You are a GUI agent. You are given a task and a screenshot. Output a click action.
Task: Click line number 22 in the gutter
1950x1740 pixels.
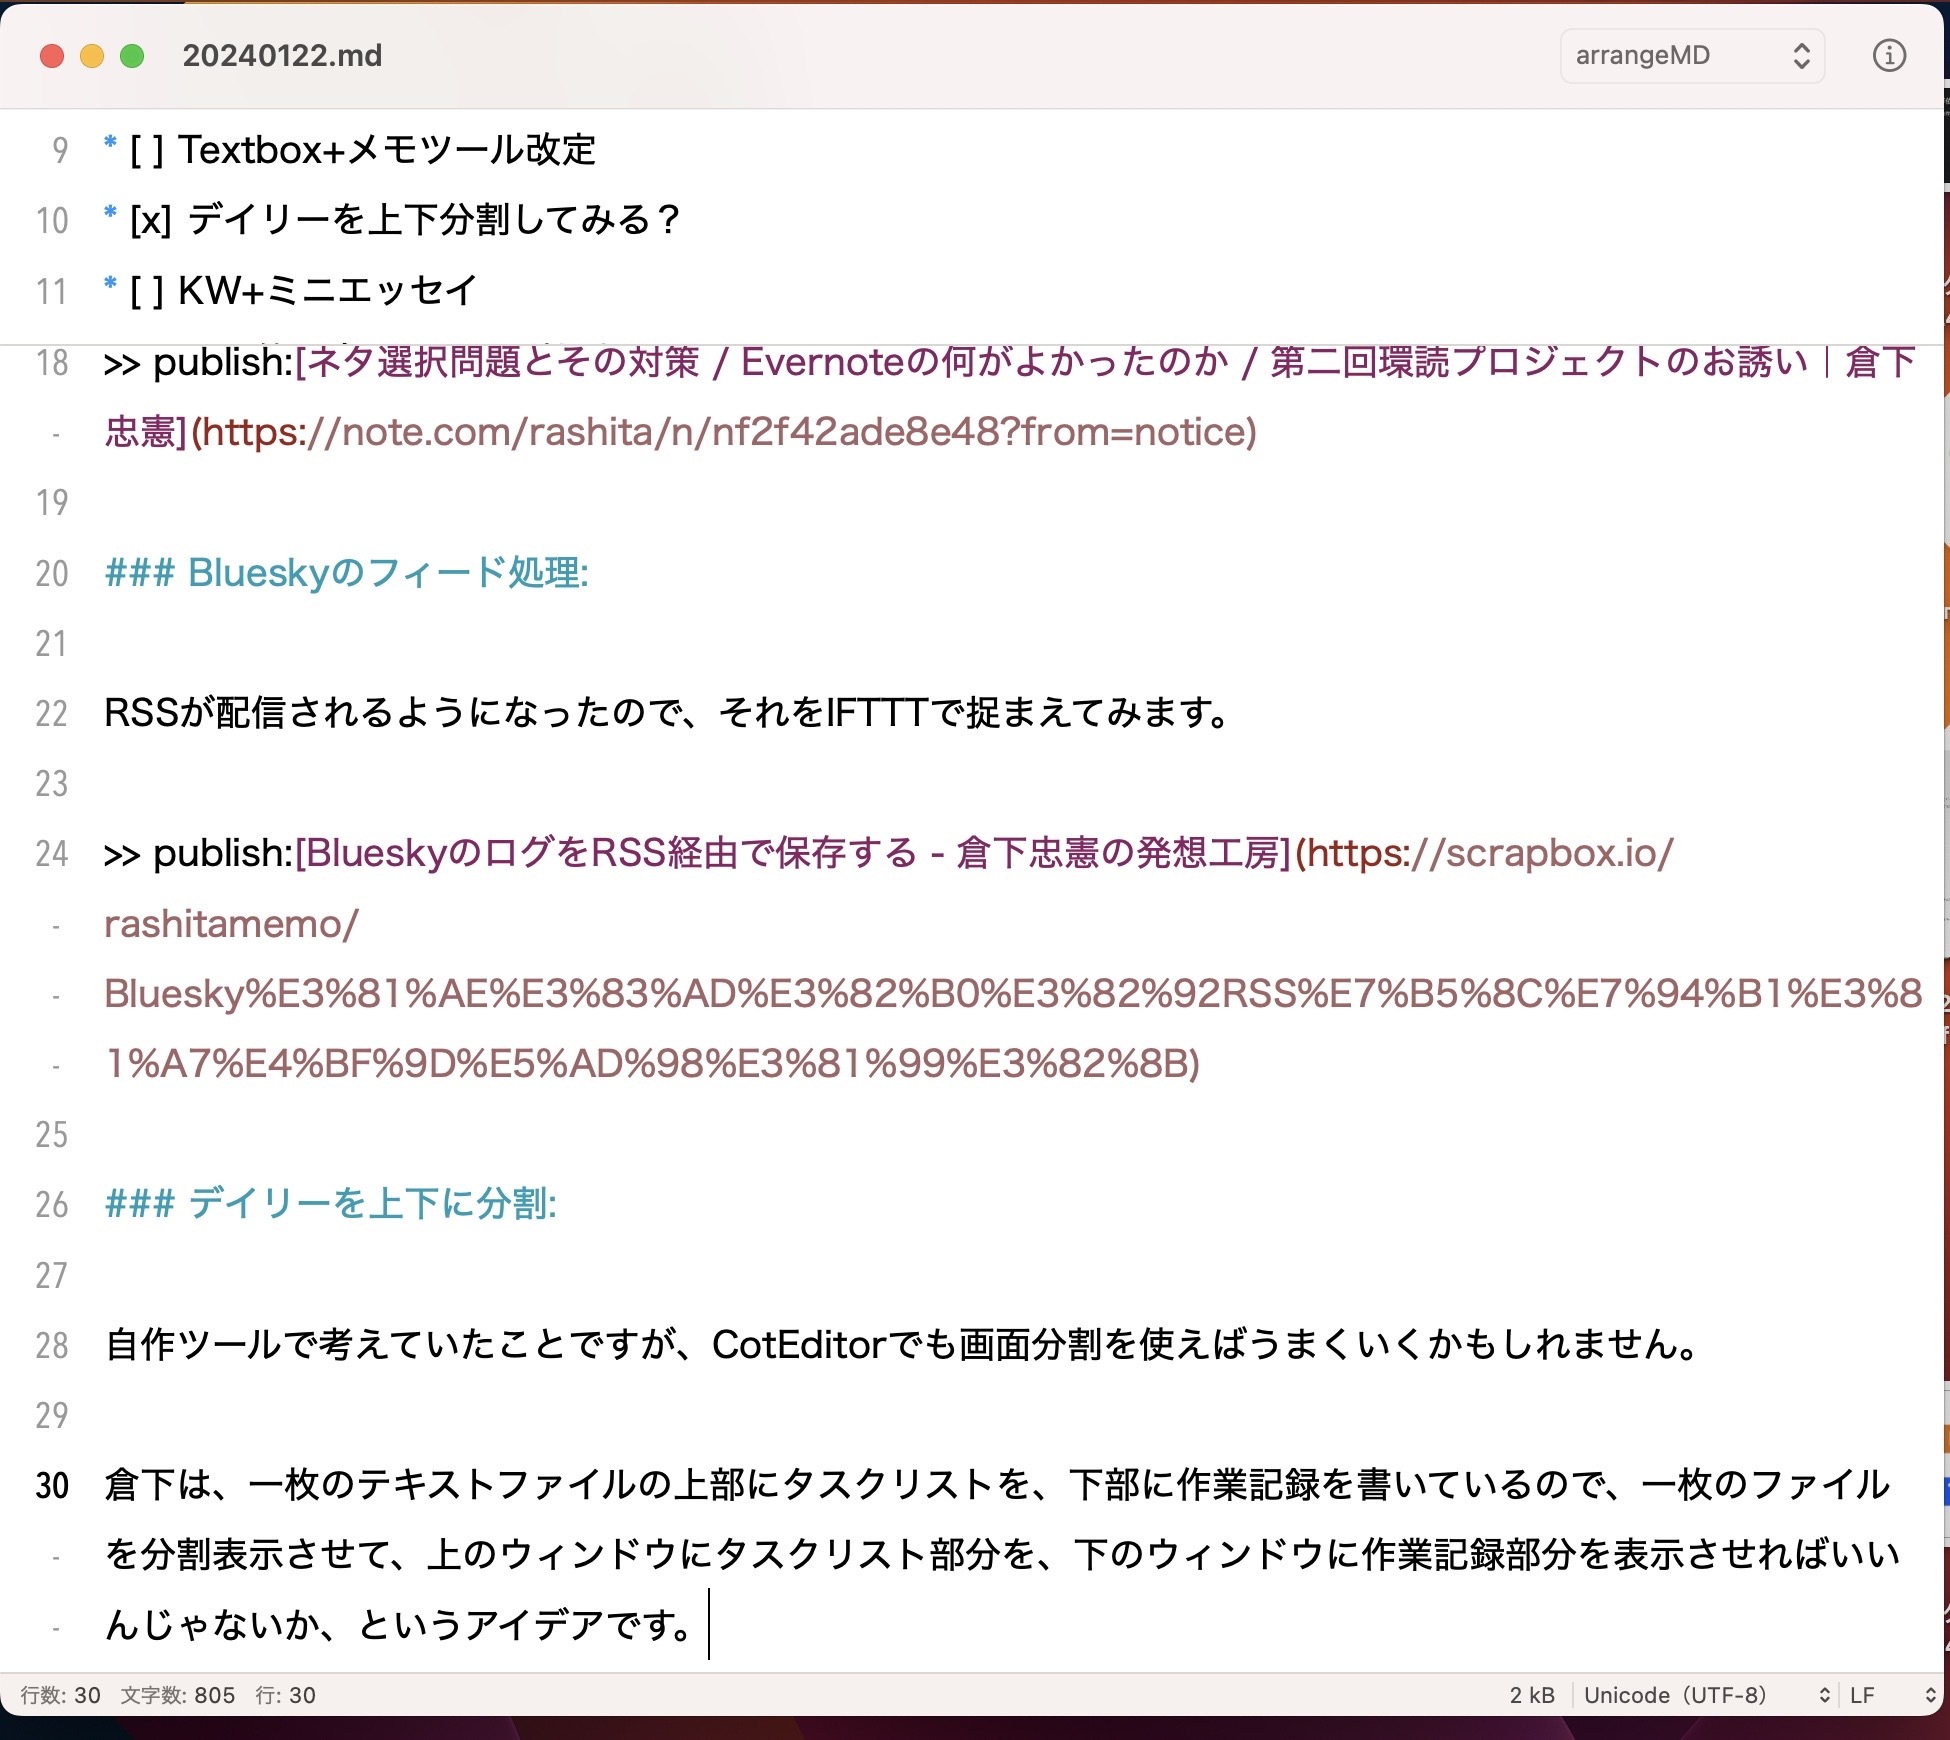(x=51, y=714)
